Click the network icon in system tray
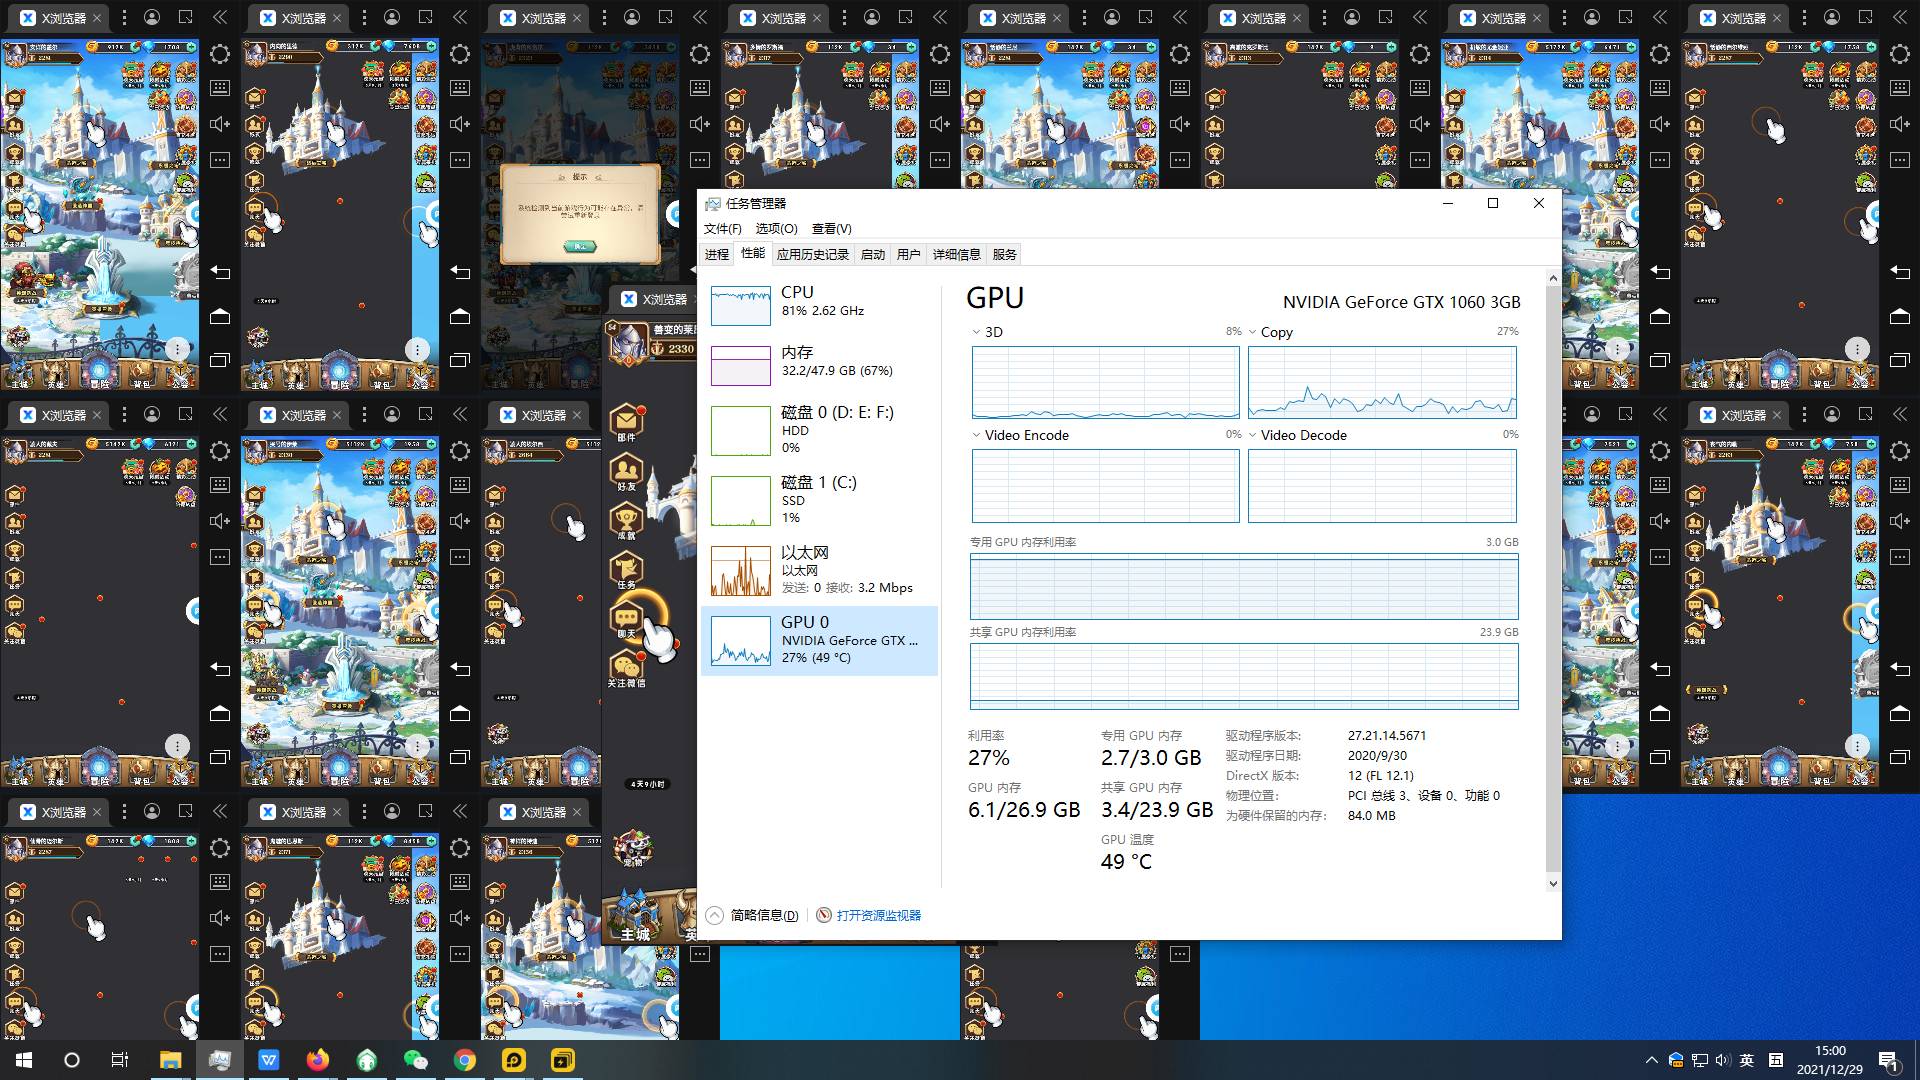This screenshot has height=1080, width=1920. (x=1699, y=1060)
